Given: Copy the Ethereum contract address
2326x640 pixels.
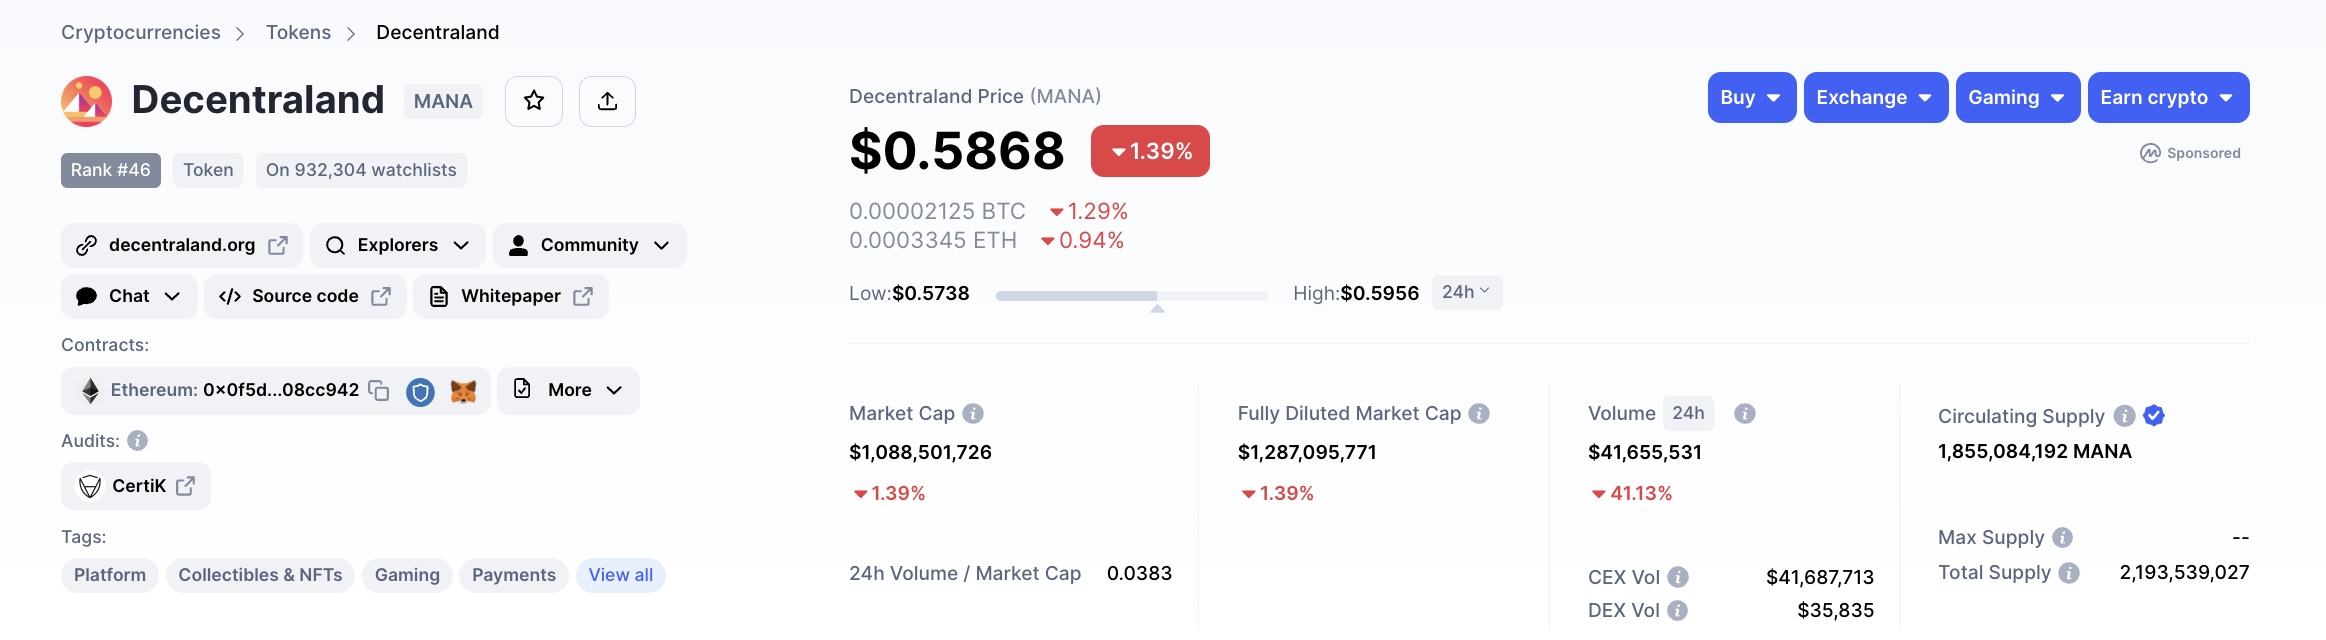Looking at the screenshot, I should click(x=379, y=390).
